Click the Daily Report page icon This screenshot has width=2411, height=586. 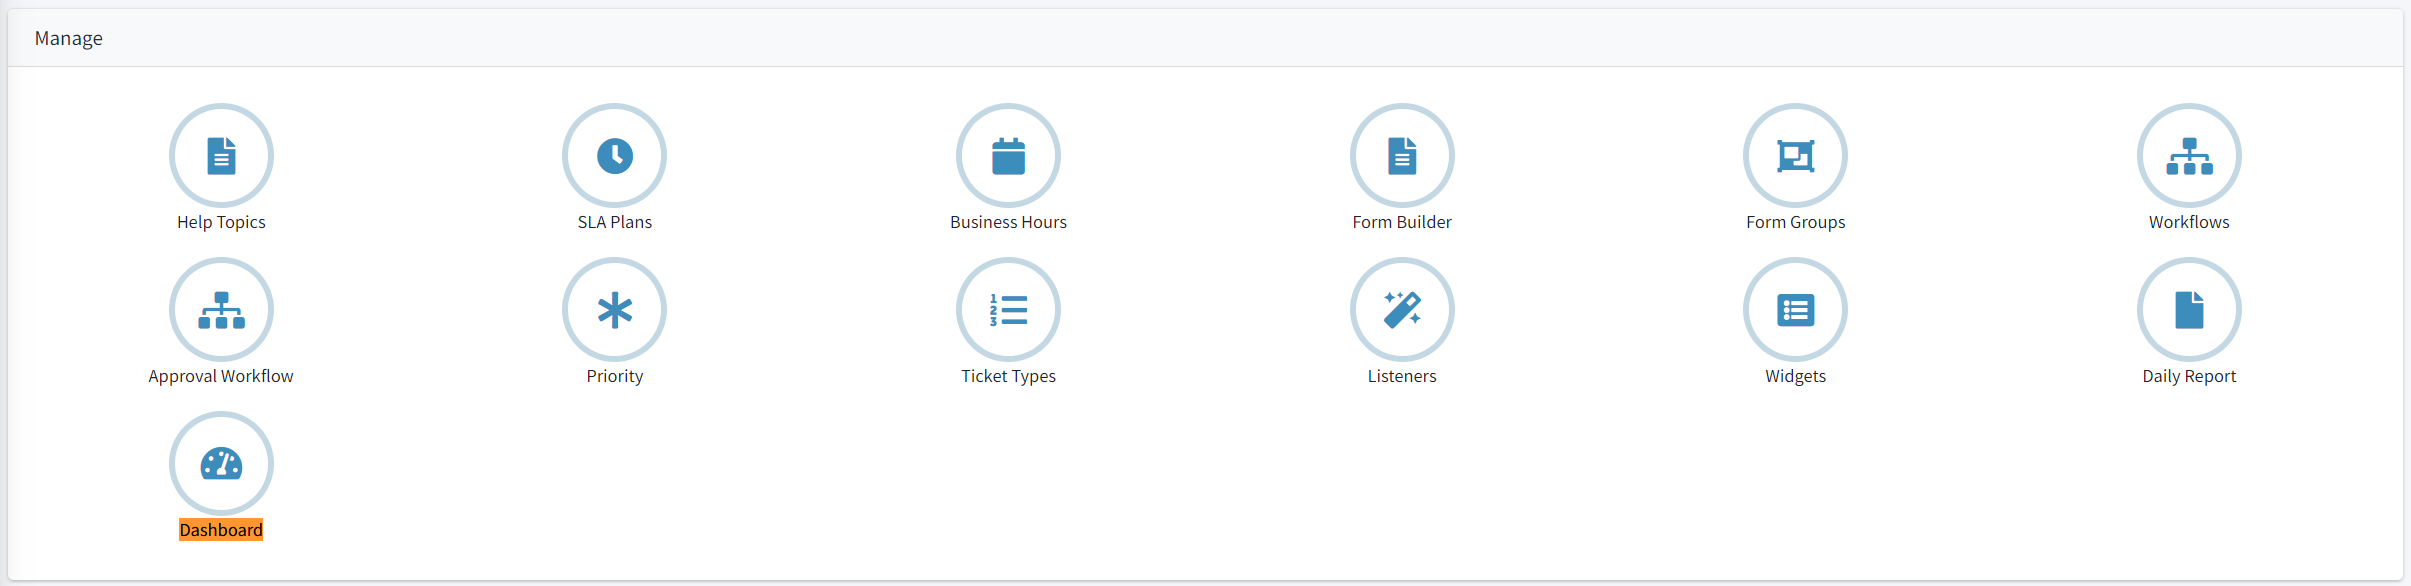tap(2188, 310)
